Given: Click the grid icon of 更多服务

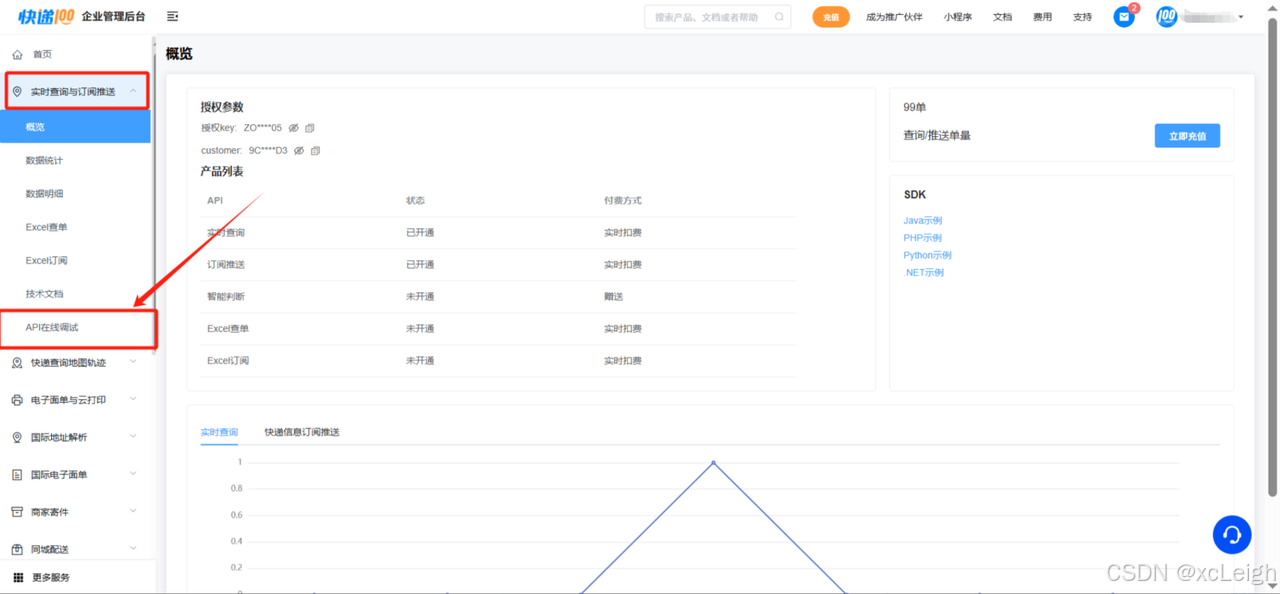Looking at the screenshot, I should [x=18, y=577].
